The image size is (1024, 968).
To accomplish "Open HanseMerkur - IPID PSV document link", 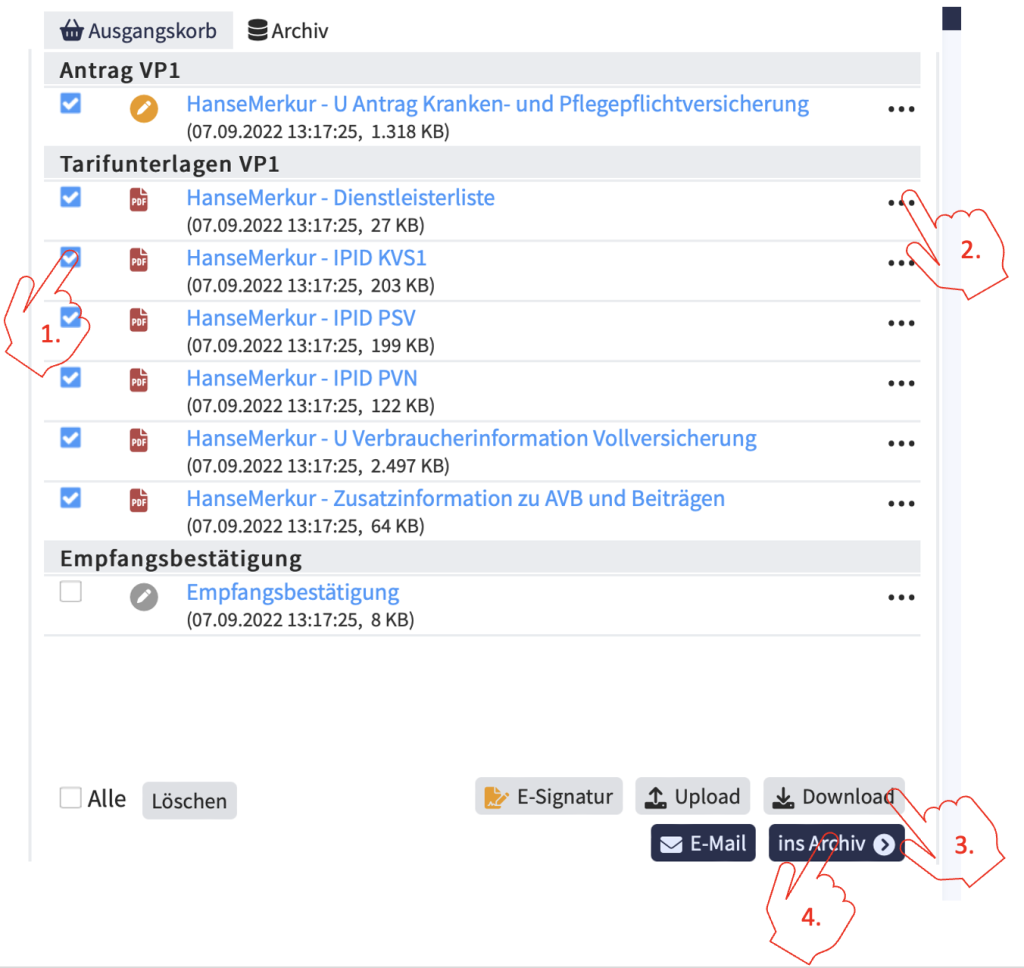I will tap(301, 318).
